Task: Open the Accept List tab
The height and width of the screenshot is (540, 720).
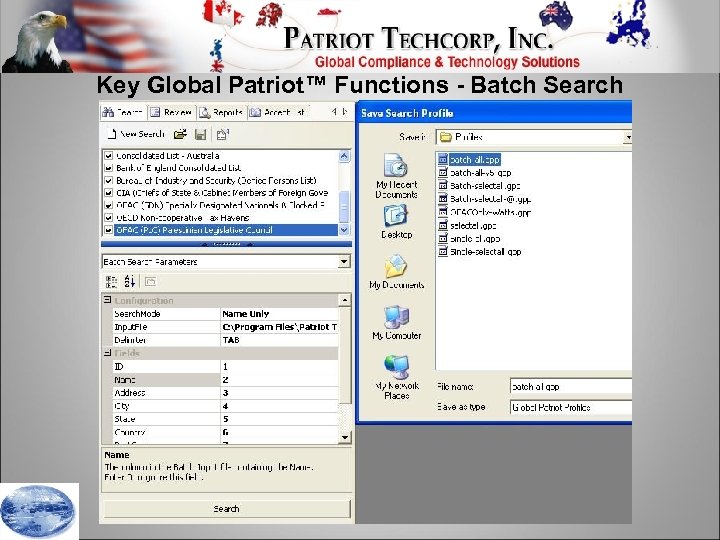Action: coord(278,112)
